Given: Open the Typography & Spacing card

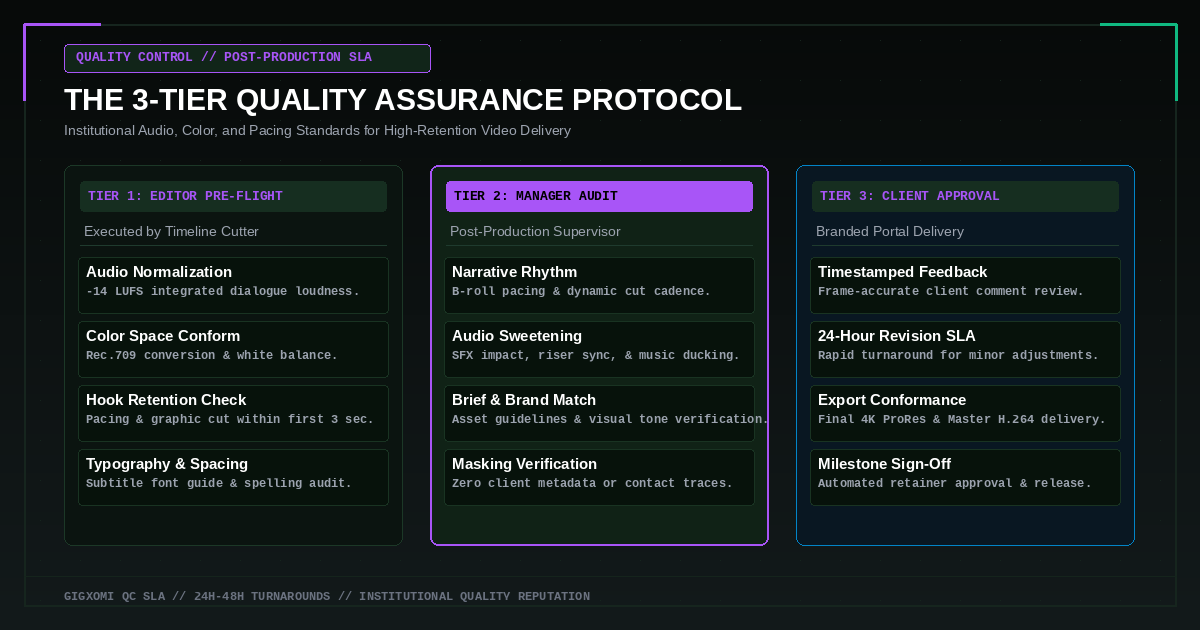Looking at the screenshot, I should pyautogui.click(x=233, y=477).
